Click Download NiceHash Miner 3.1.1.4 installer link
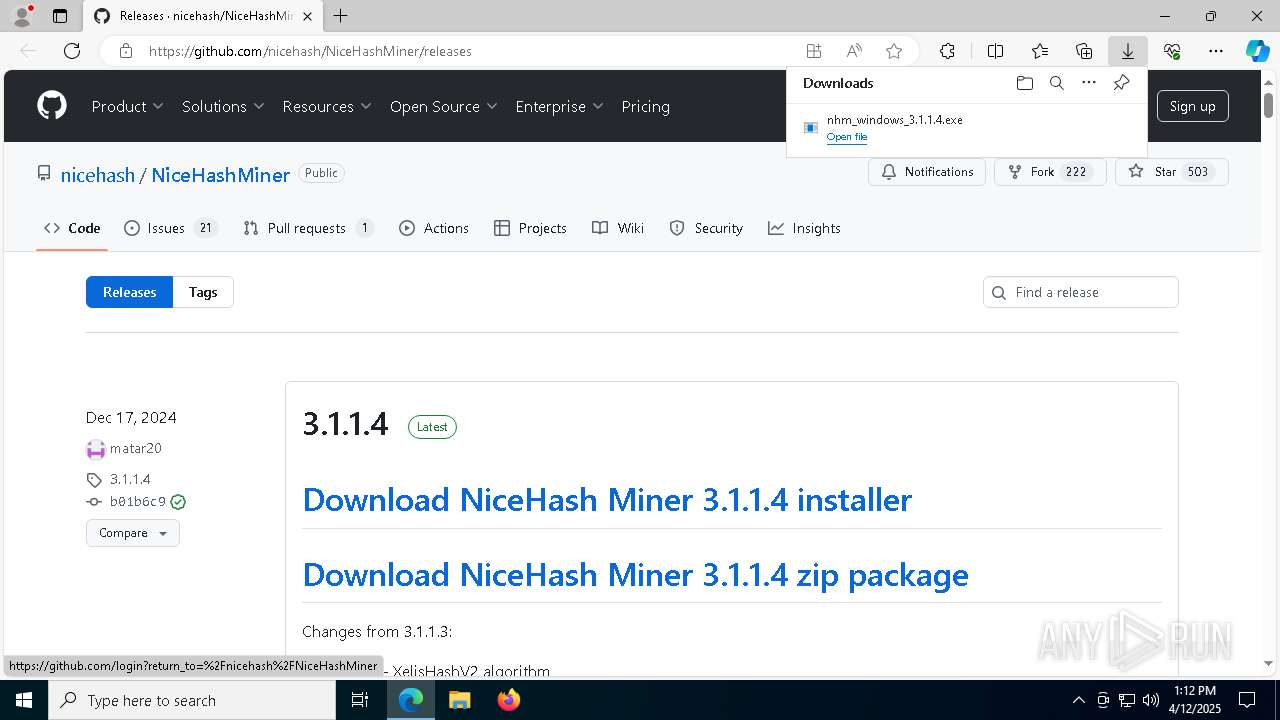Viewport: 1280px width, 720px height. pos(607,499)
